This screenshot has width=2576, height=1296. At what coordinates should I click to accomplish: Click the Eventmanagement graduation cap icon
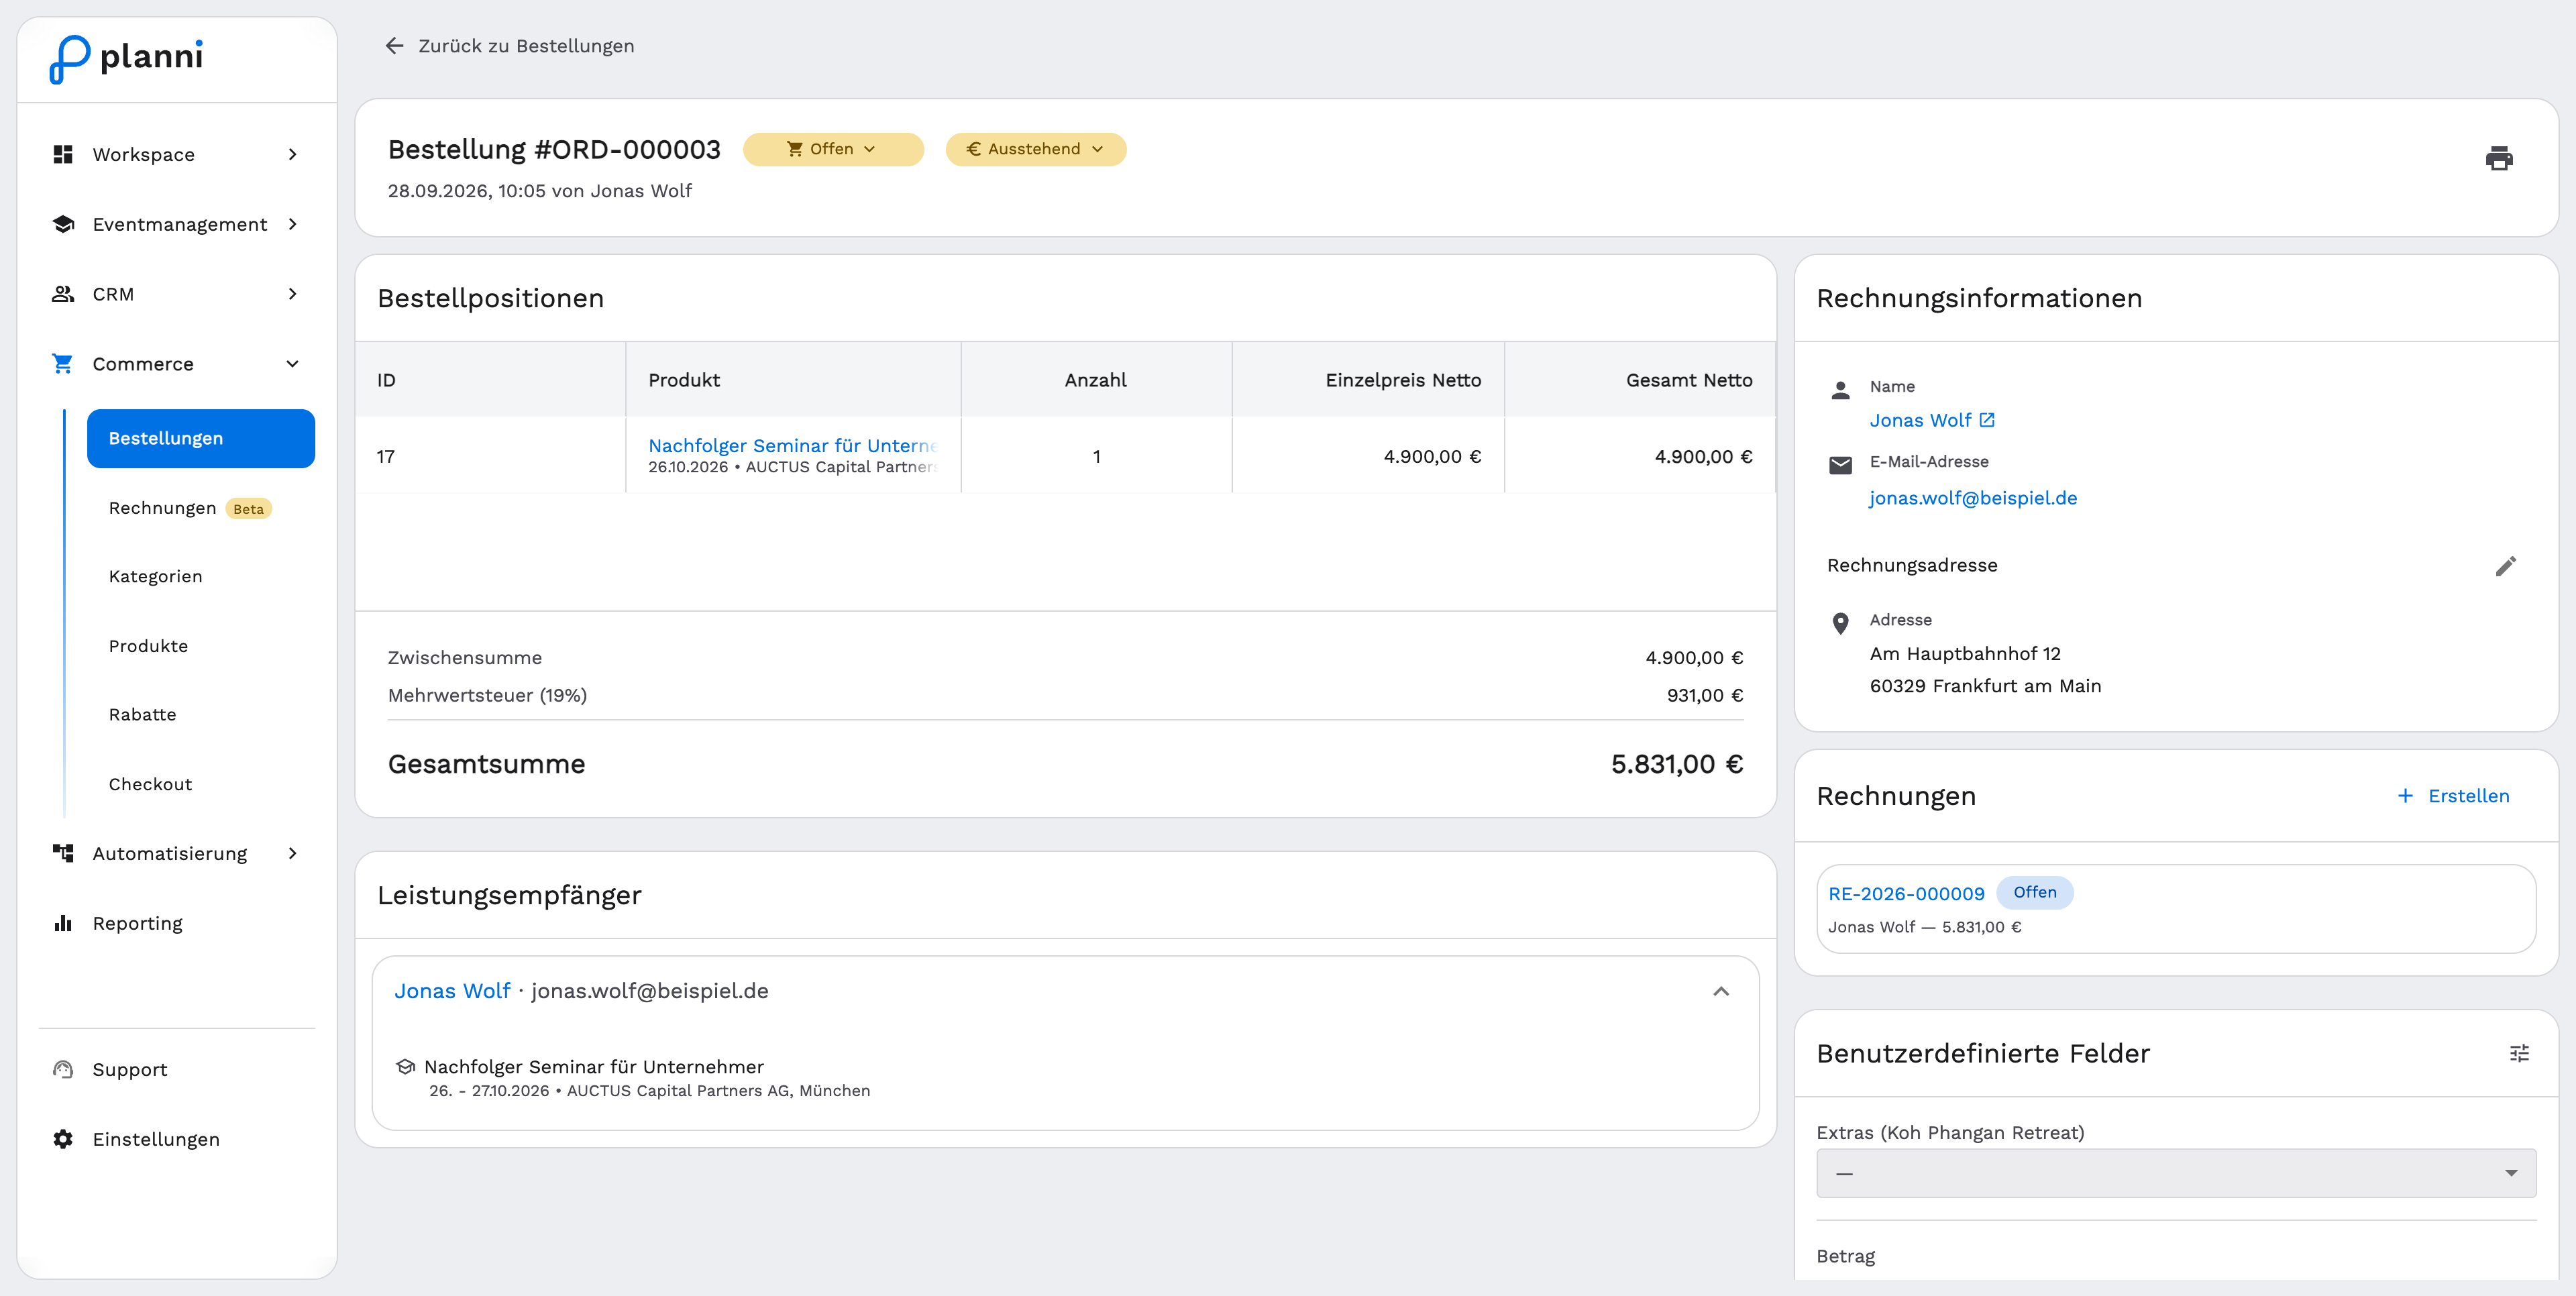pyautogui.click(x=63, y=224)
